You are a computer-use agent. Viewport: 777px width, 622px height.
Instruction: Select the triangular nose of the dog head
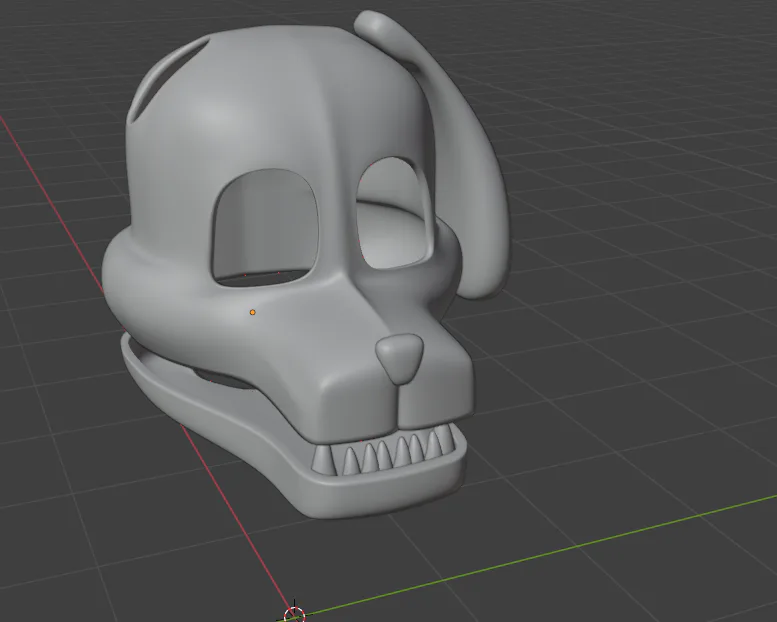[x=400, y=359]
